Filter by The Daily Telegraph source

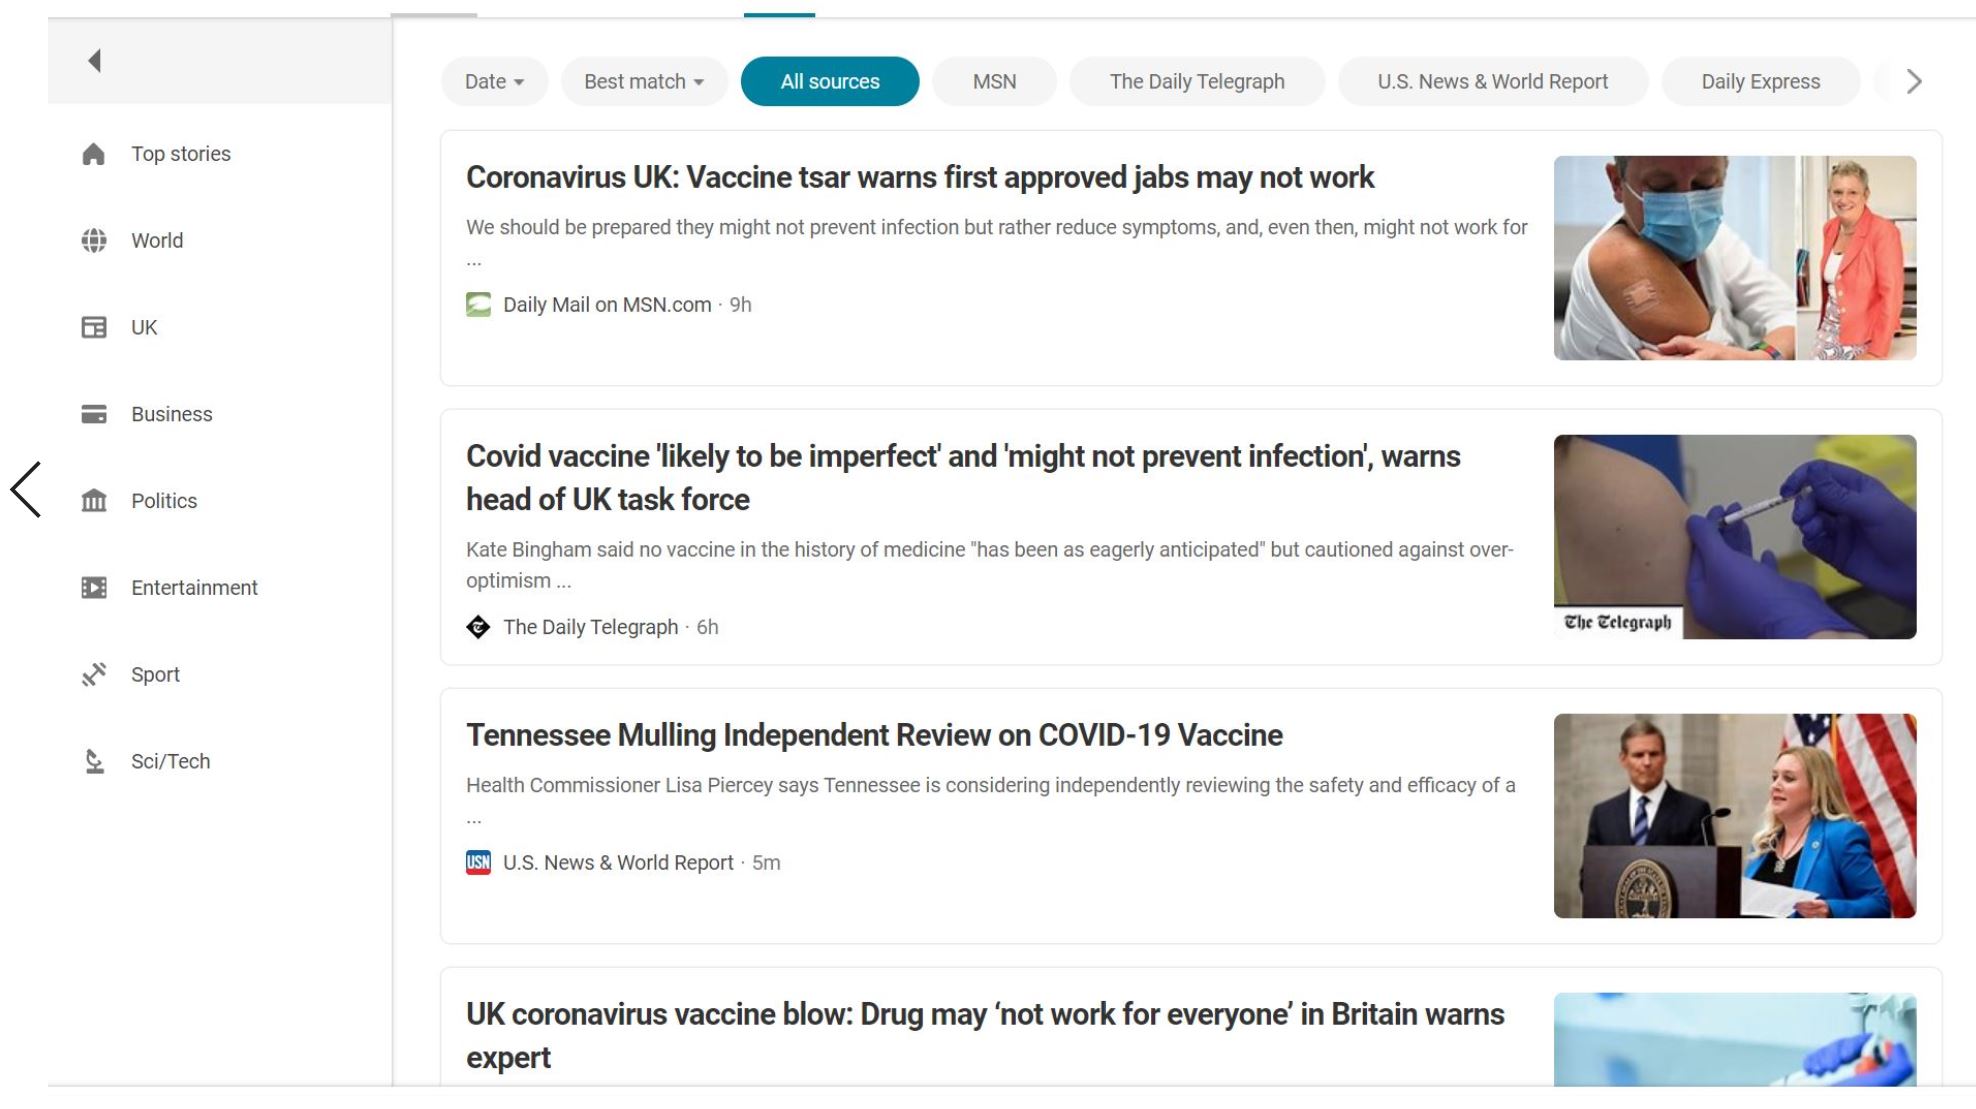click(x=1196, y=82)
